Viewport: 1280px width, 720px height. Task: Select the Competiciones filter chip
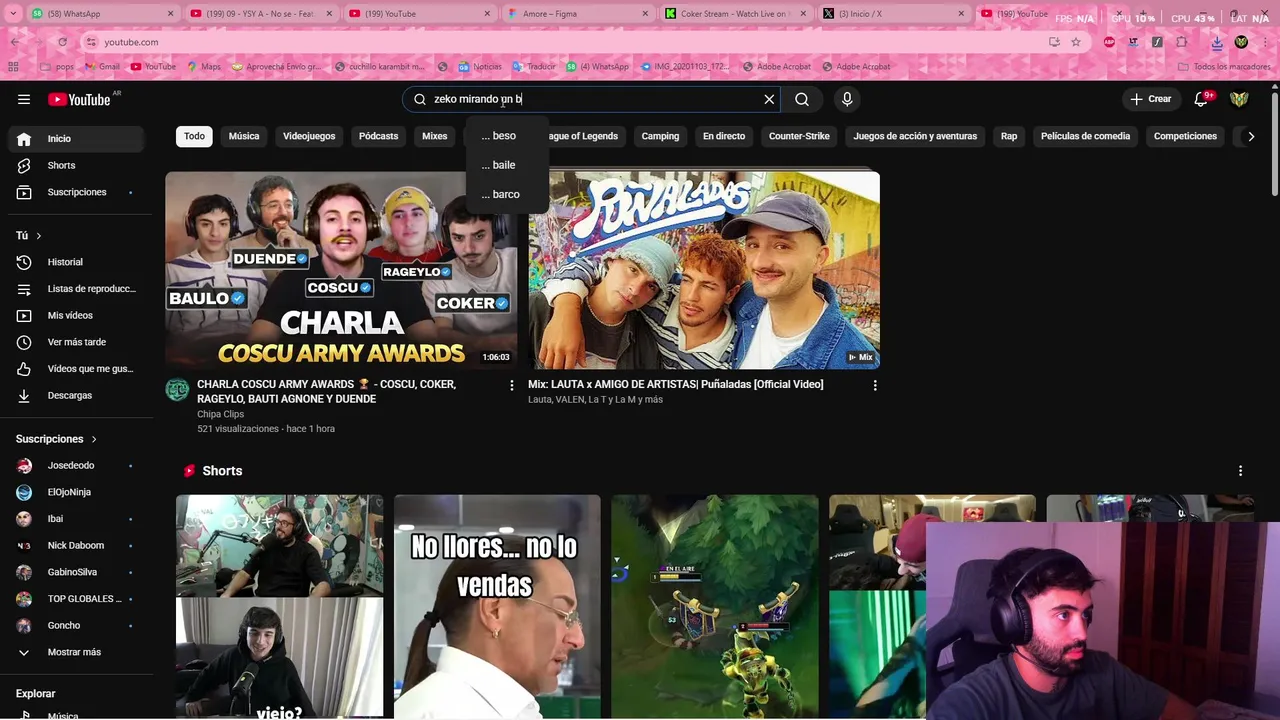(1185, 136)
